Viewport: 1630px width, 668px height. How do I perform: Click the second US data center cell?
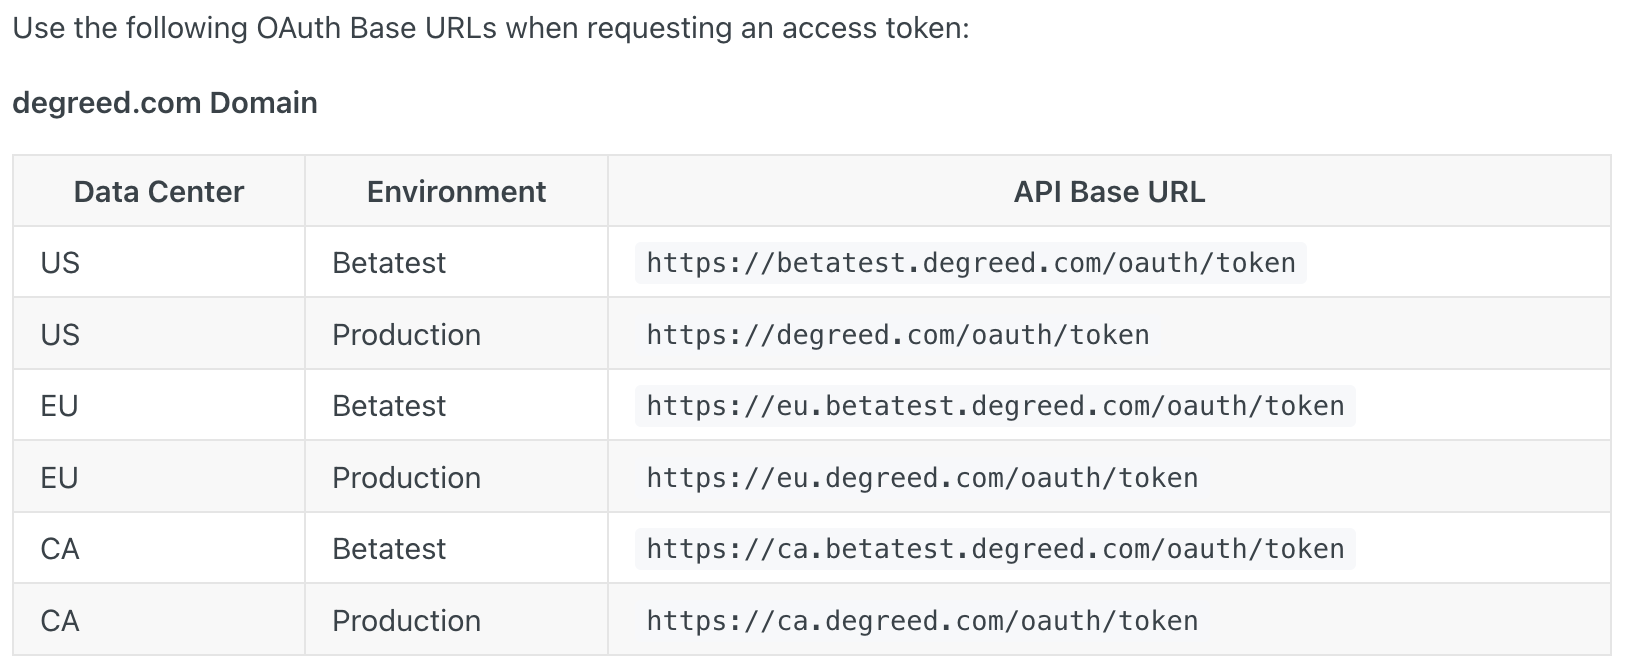[60, 335]
